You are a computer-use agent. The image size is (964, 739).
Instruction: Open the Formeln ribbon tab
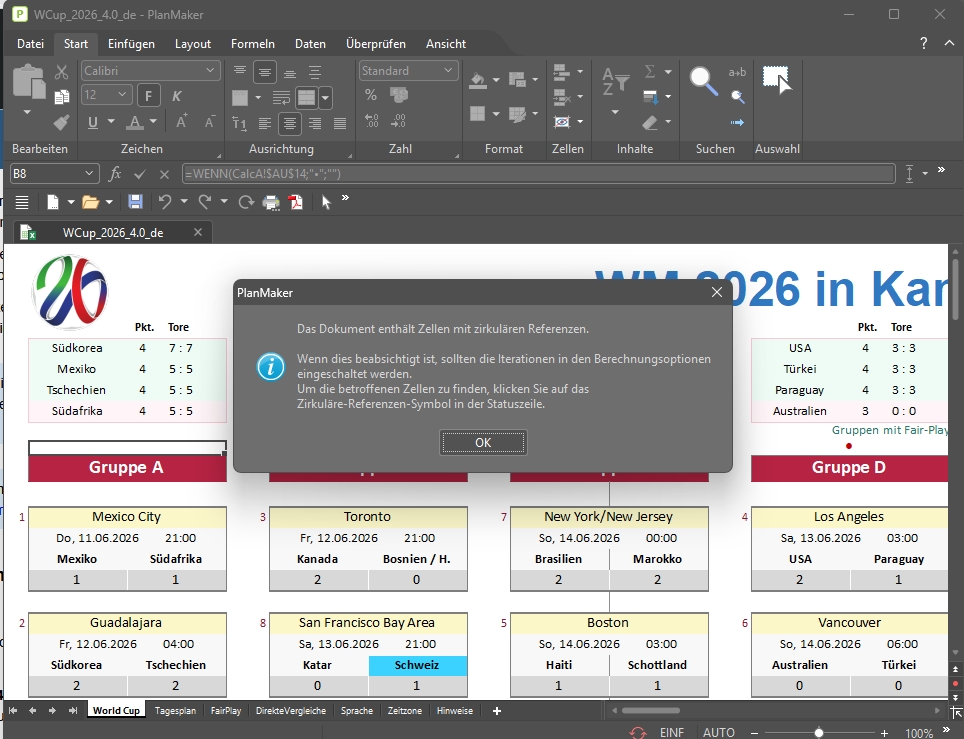click(x=253, y=44)
